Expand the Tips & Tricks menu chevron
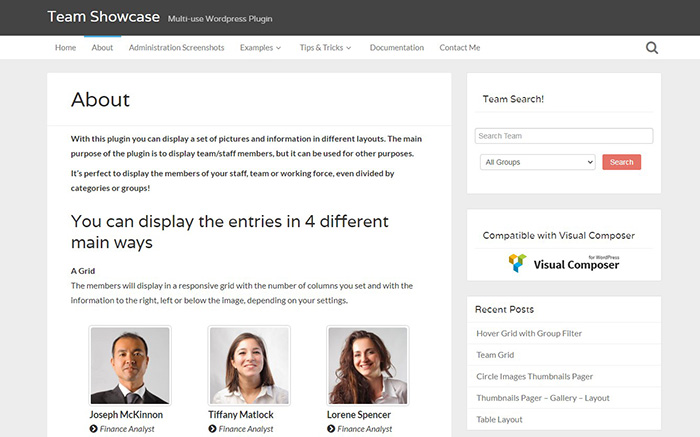700x437 pixels. coord(349,48)
